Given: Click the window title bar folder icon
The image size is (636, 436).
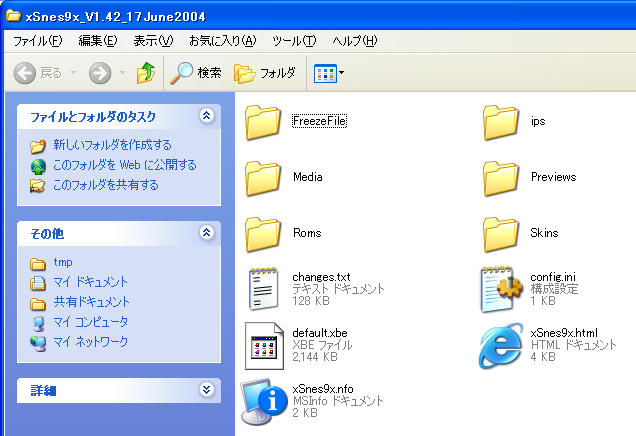Looking at the screenshot, I should point(13,16).
